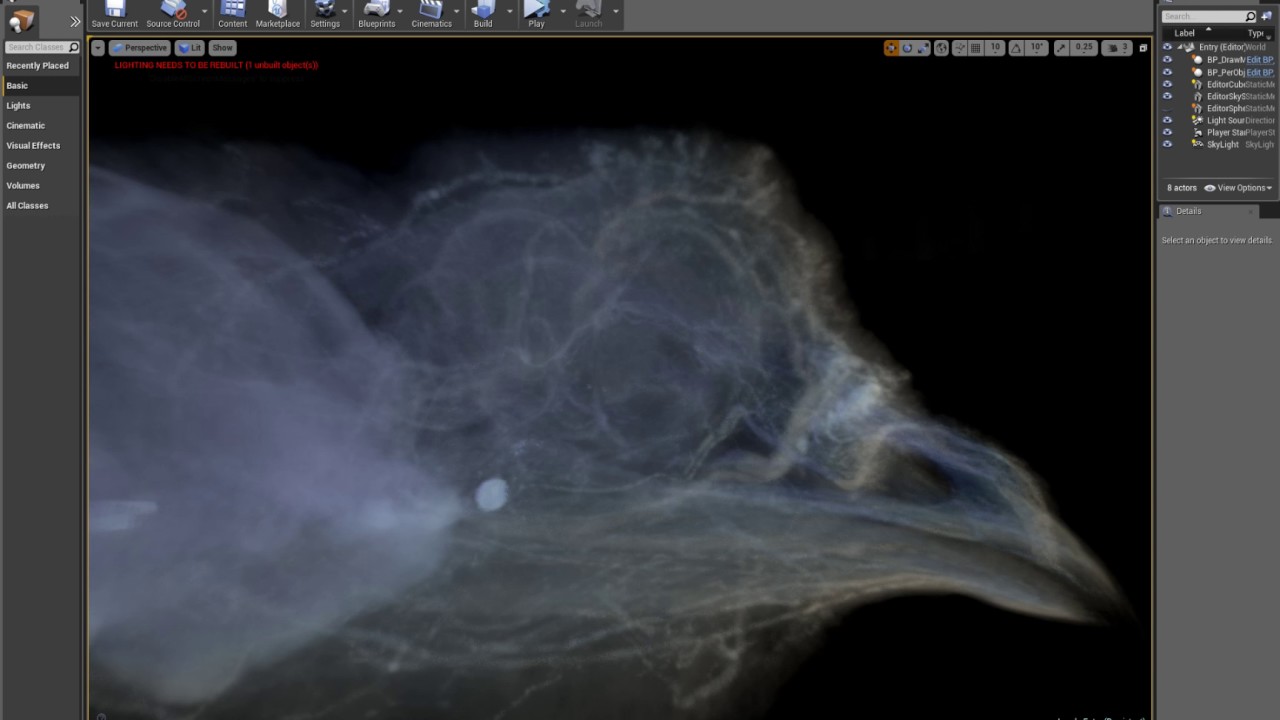Click the Perspective viewport type button
The height and width of the screenshot is (720, 1280).
pos(139,48)
